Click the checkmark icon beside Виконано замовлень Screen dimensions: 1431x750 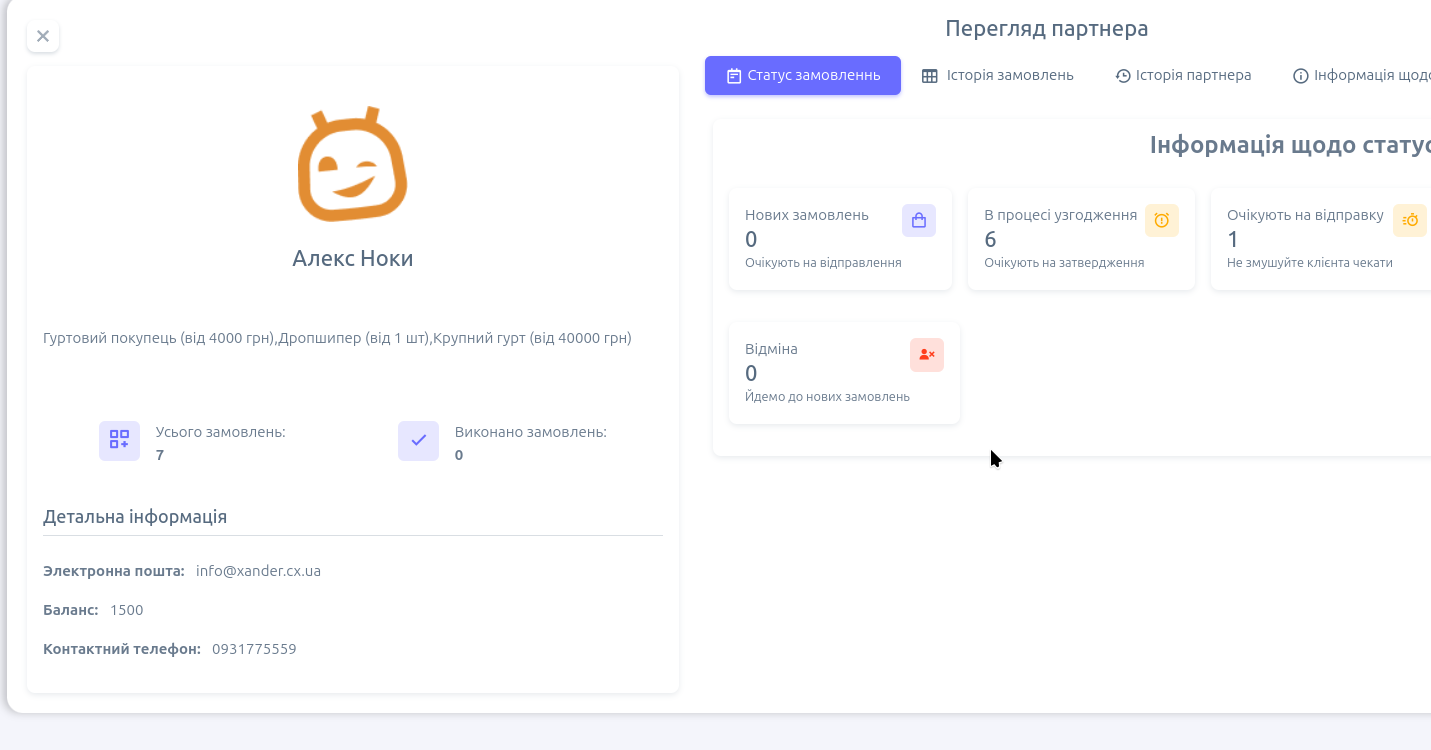418,440
